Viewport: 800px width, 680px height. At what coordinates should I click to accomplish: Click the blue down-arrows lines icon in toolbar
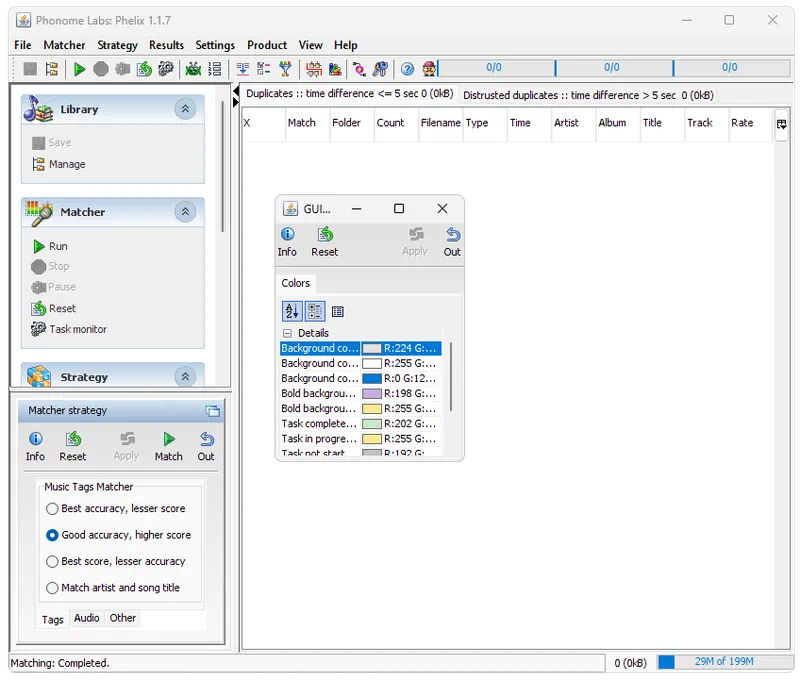click(242, 69)
